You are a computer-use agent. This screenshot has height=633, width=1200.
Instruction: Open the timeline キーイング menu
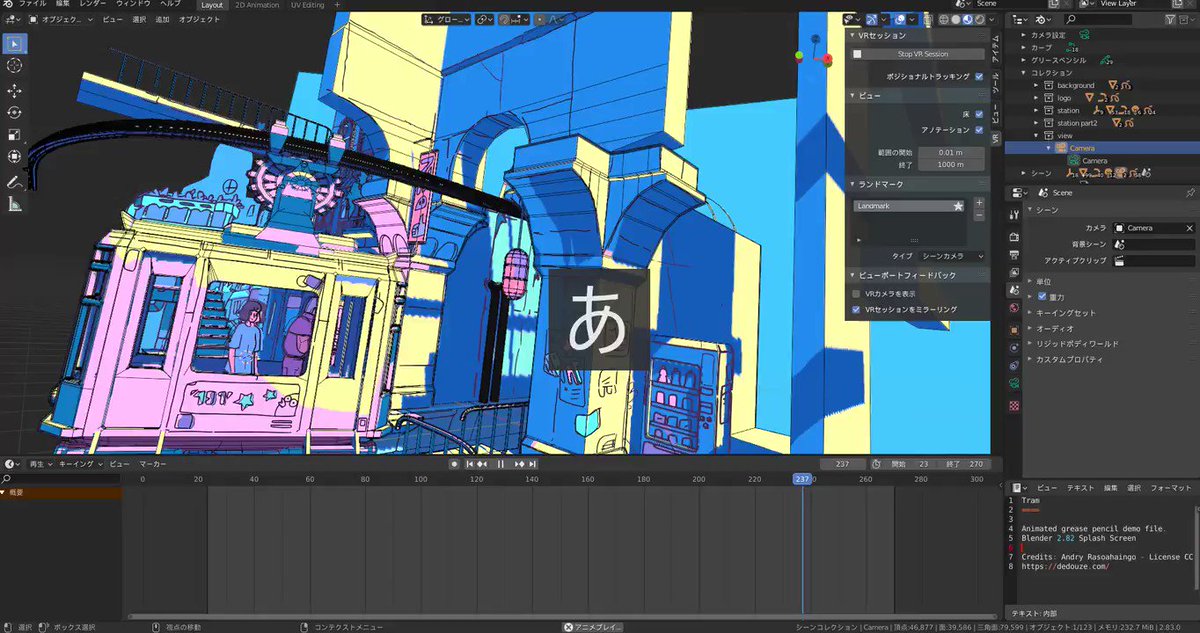[x=80, y=464]
